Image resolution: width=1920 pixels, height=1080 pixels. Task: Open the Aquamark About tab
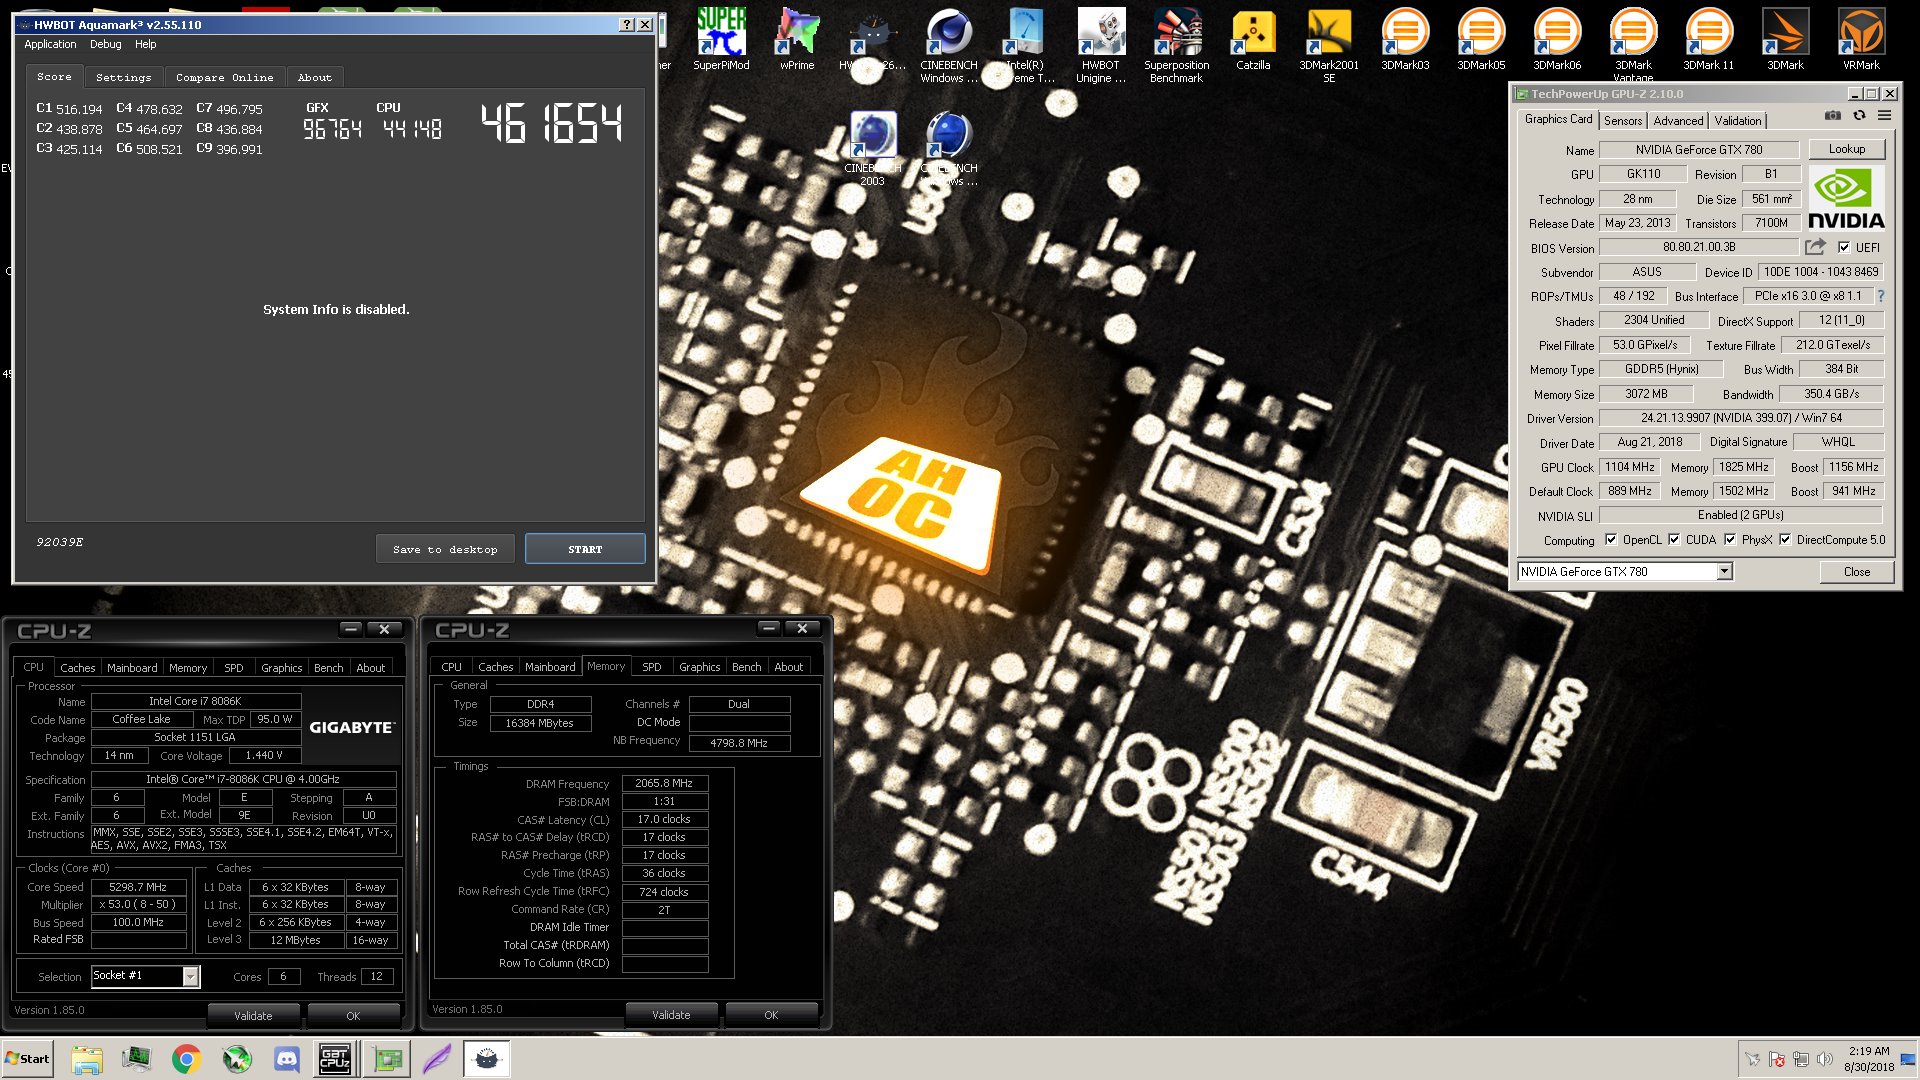pyautogui.click(x=315, y=77)
